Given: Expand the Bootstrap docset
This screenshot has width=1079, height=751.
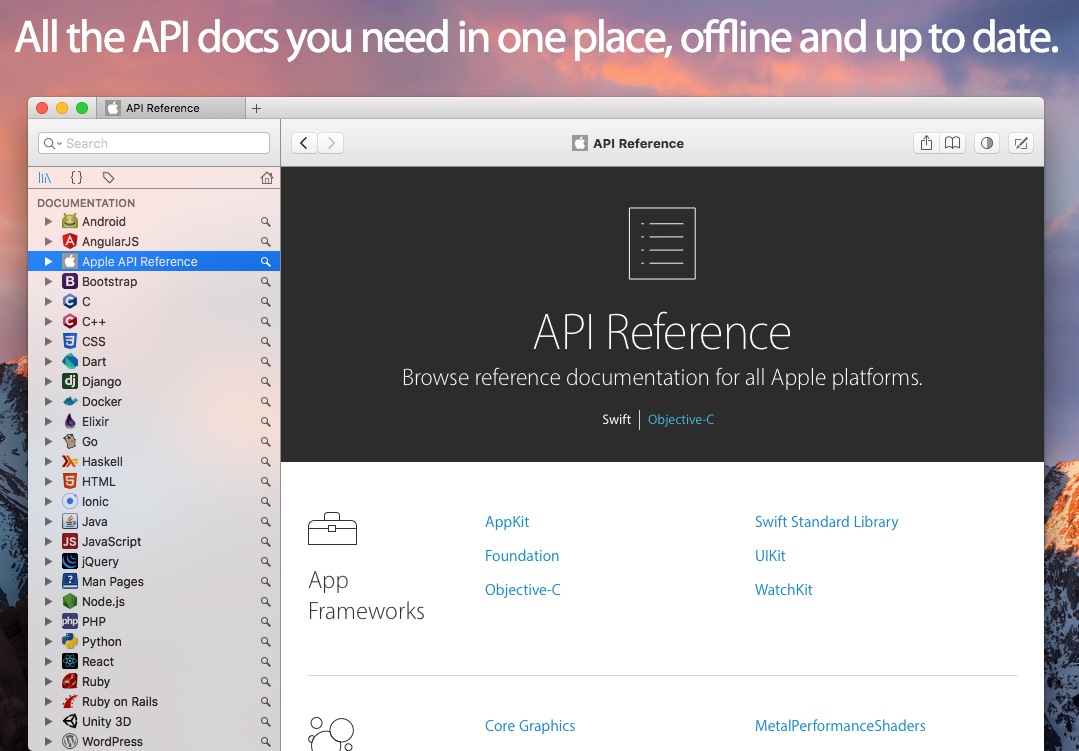Looking at the screenshot, I should coord(48,282).
